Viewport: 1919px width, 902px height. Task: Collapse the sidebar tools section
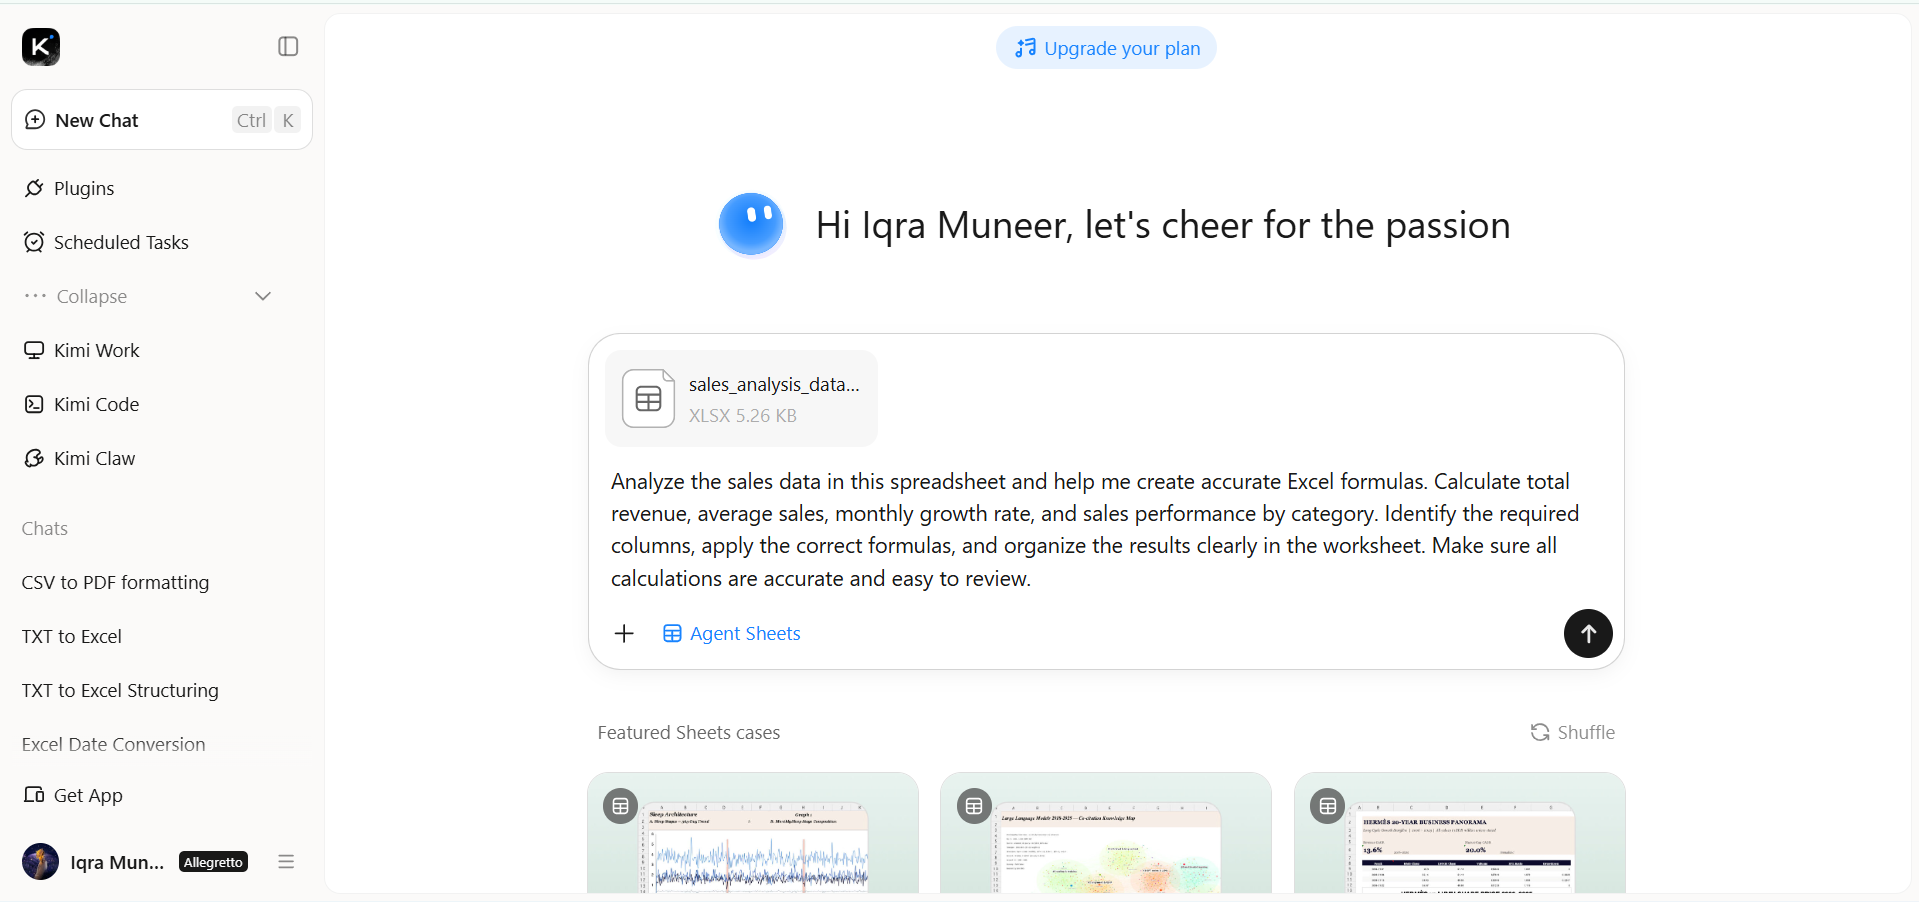click(148, 296)
